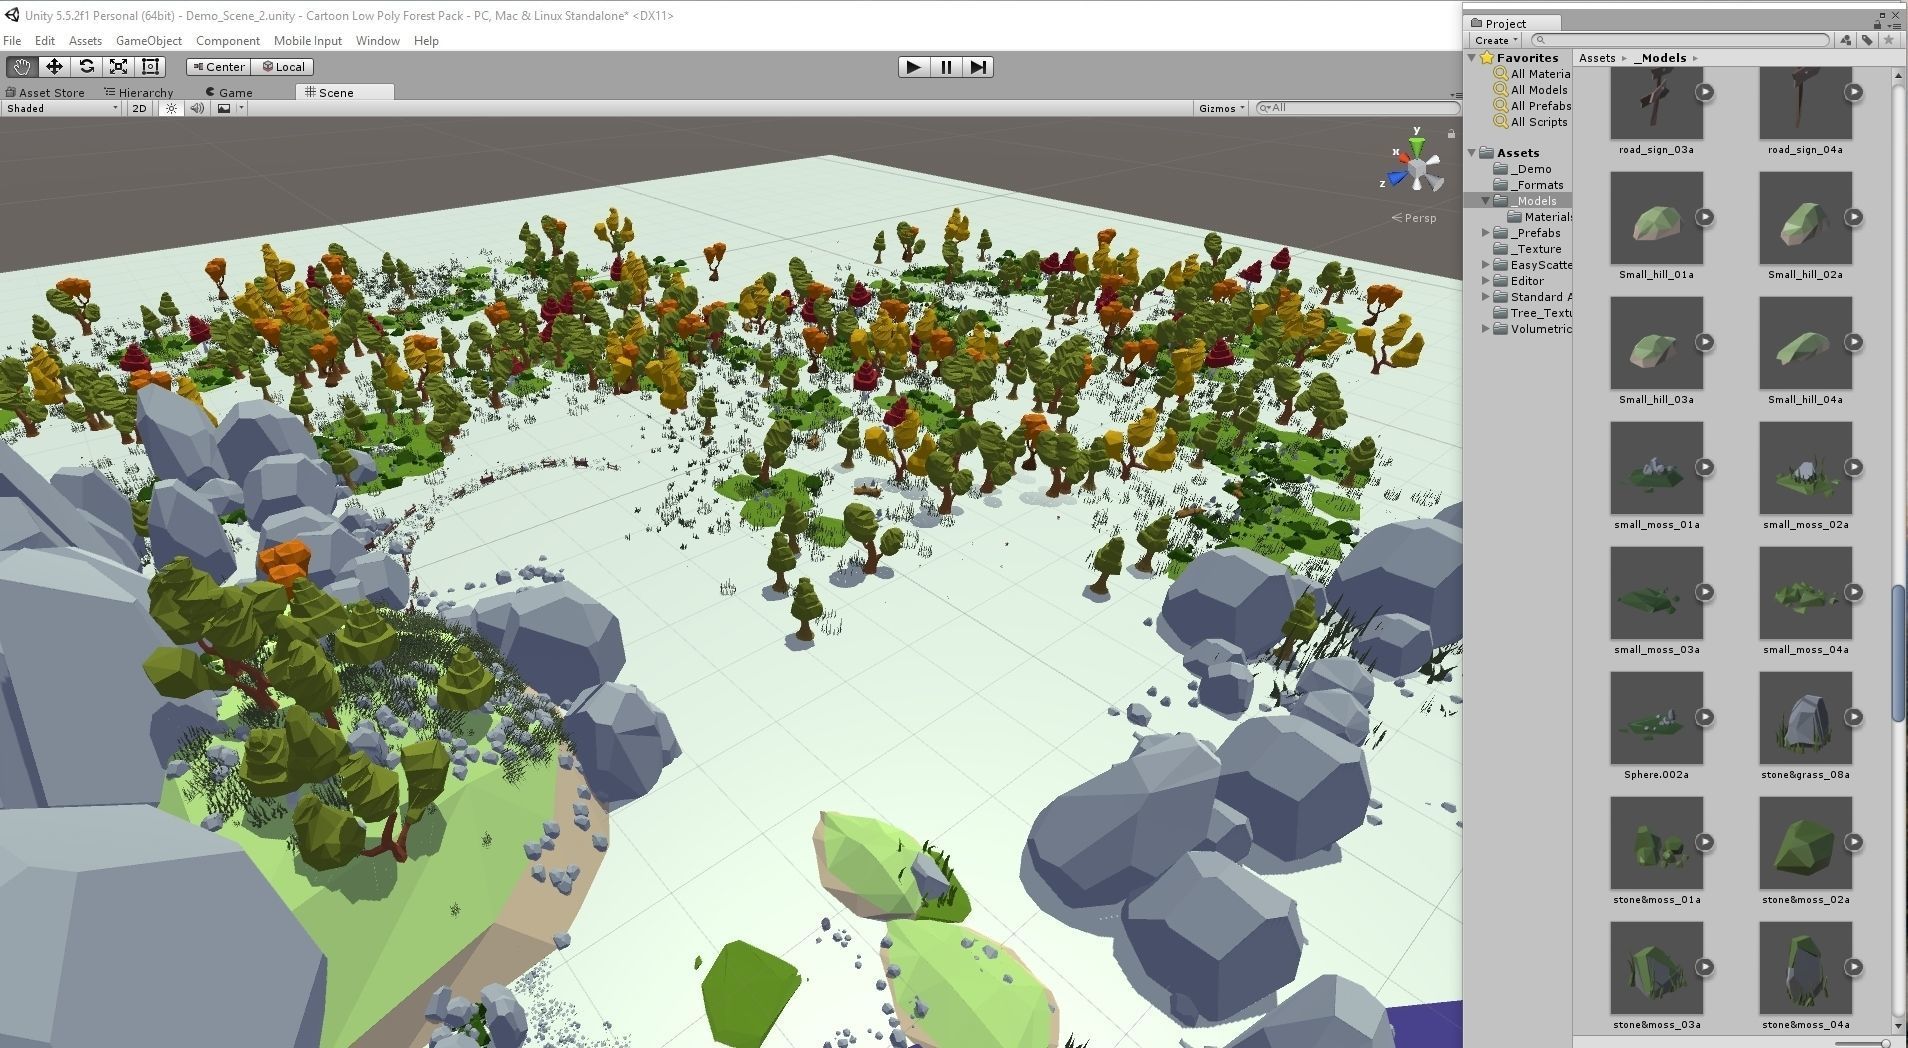
Task: Open the Shaded draw mode dropdown
Action: 61,108
